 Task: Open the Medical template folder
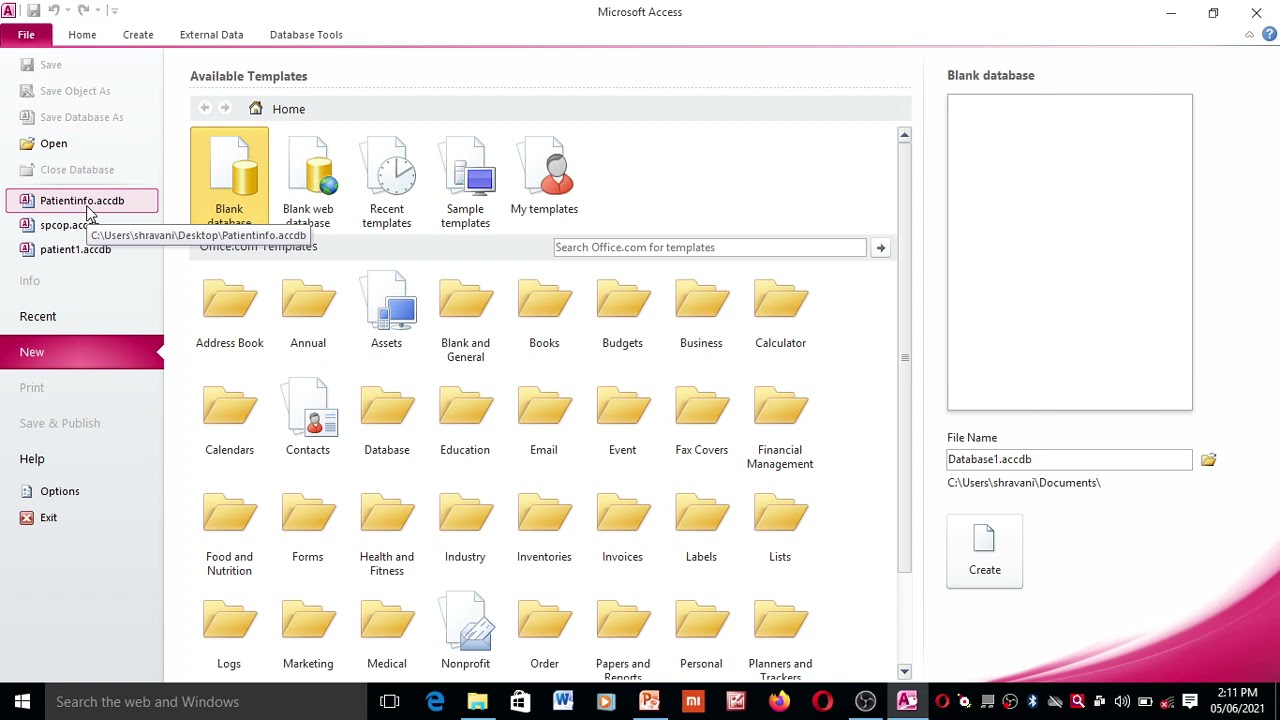coord(386,634)
